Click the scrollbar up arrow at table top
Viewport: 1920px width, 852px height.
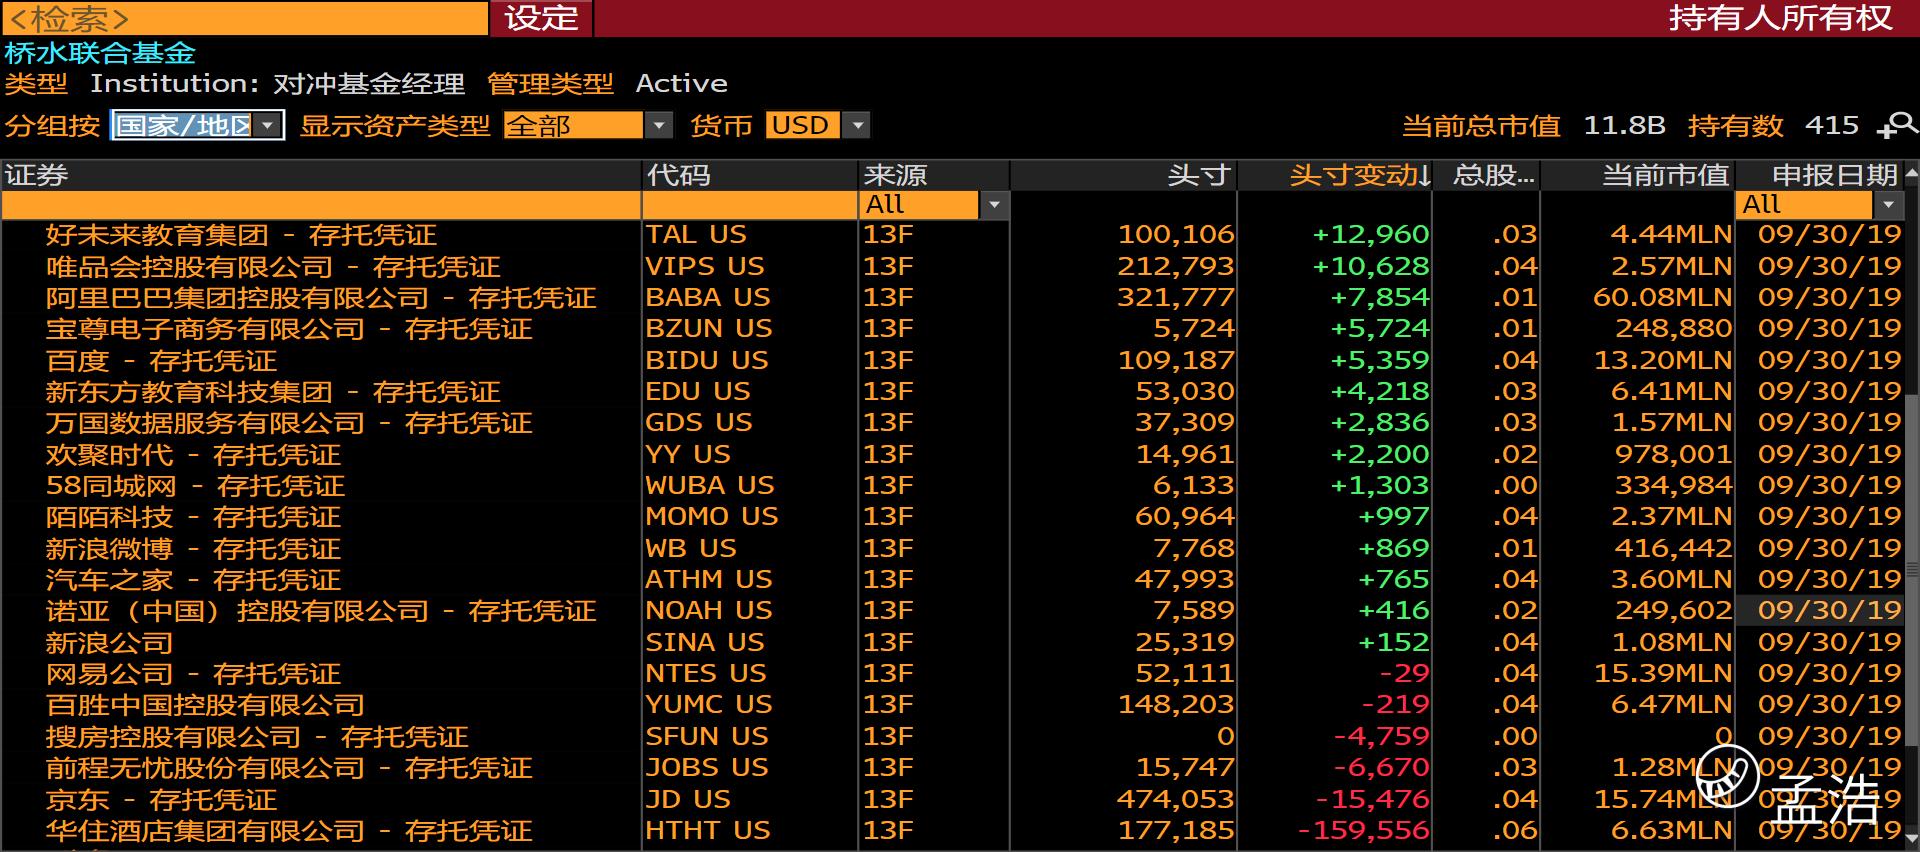coord(1911,174)
